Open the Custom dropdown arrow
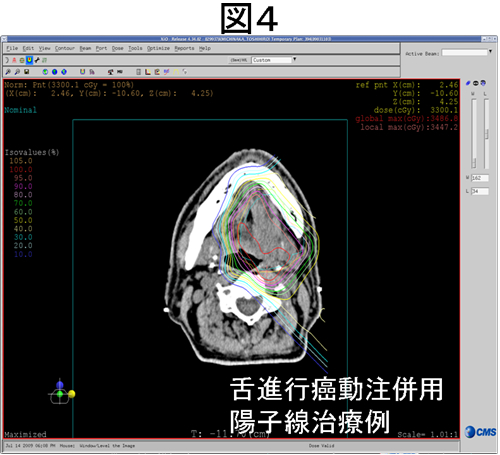 (294, 59)
